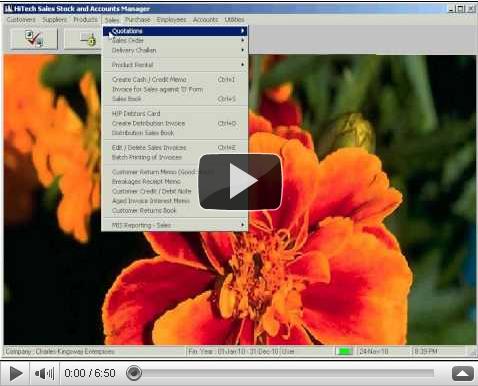This screenshot has width=478, height=386.
Task: Open the Employees menu
Action: coord(171,20)
